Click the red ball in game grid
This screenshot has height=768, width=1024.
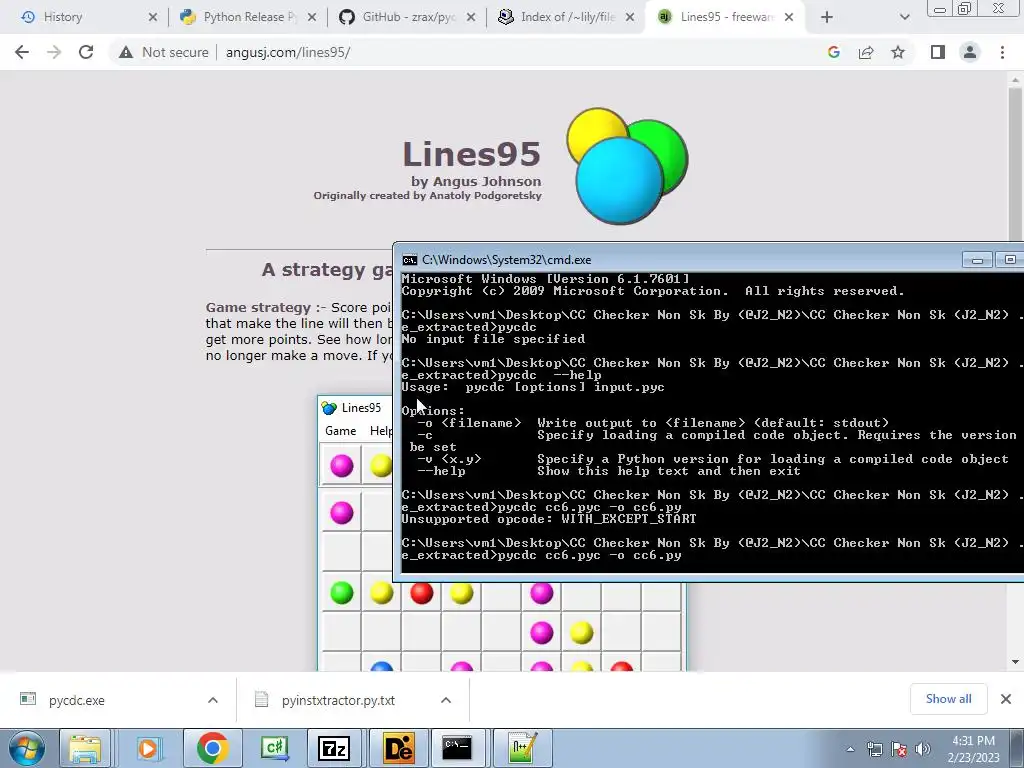[421, 593]
